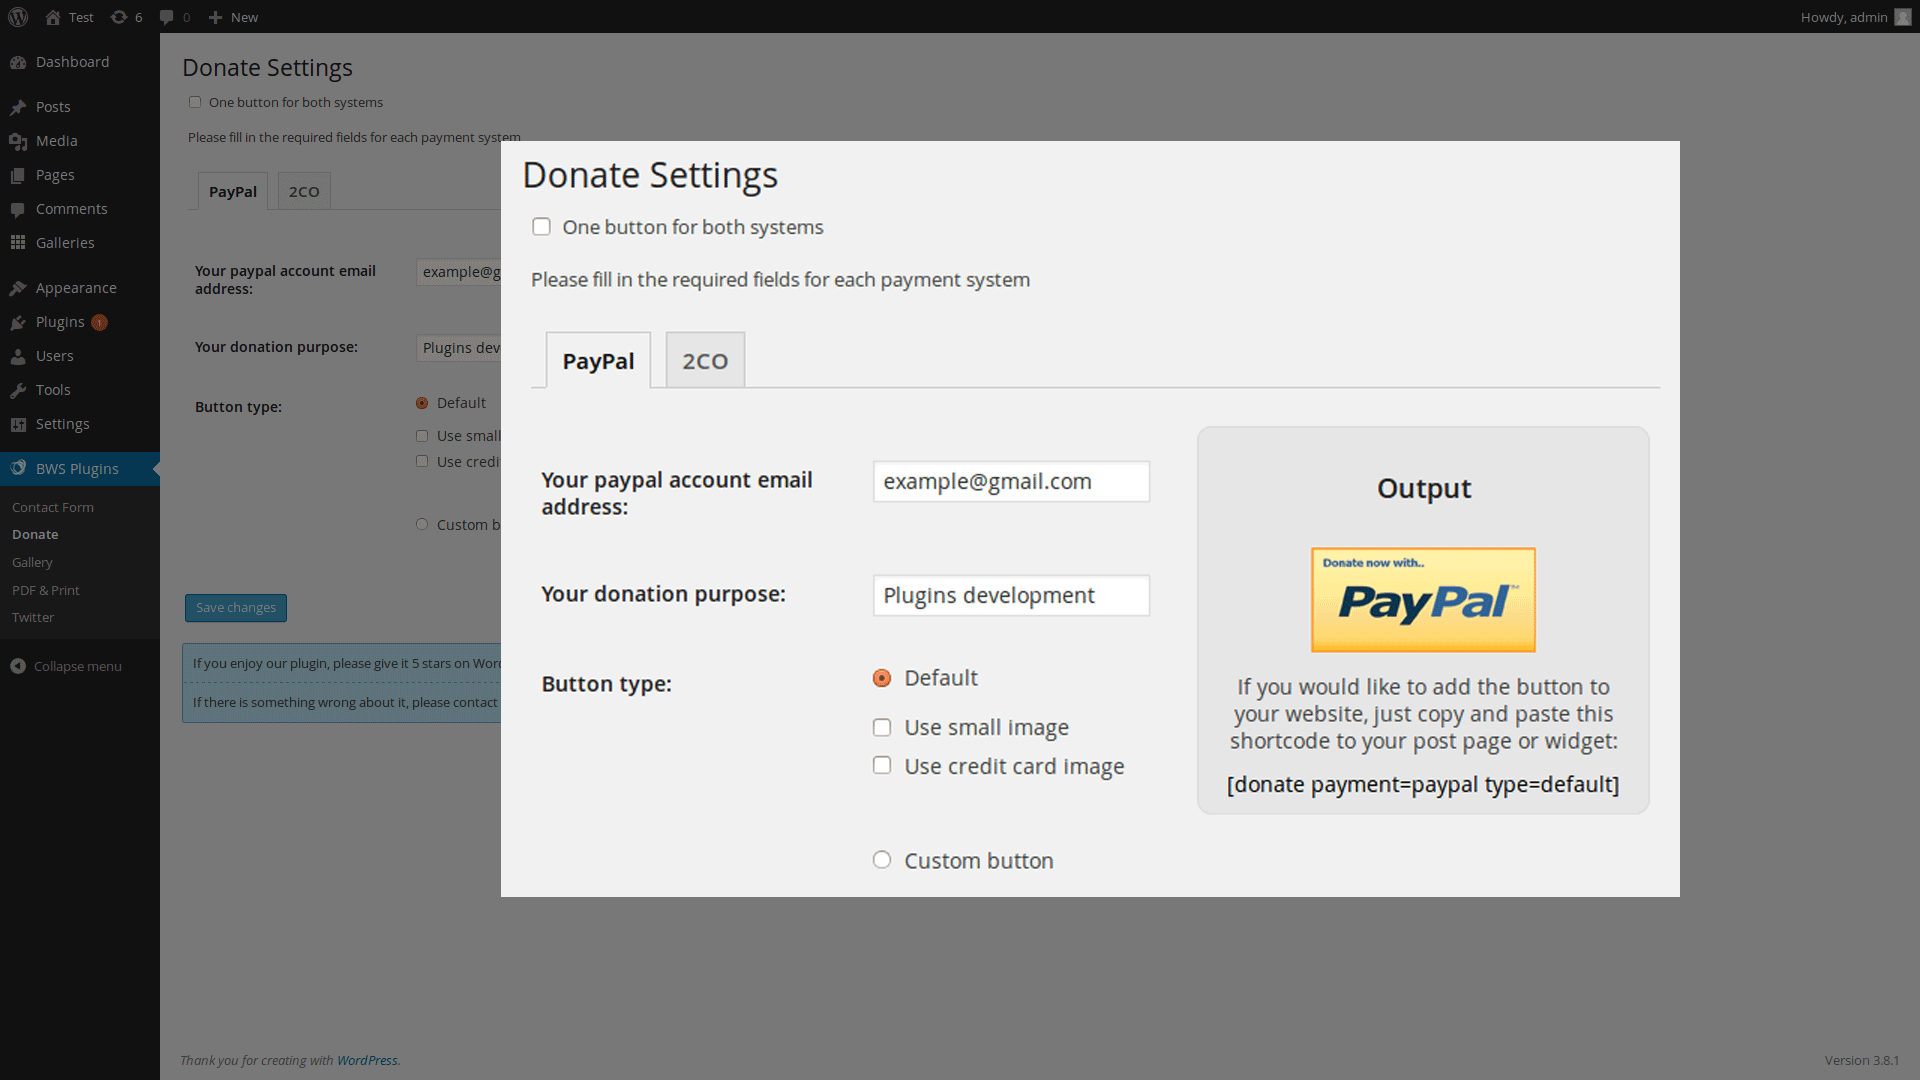
Task: Click the Version 3.8.1 footer text
Action: pos(1862,1060)
